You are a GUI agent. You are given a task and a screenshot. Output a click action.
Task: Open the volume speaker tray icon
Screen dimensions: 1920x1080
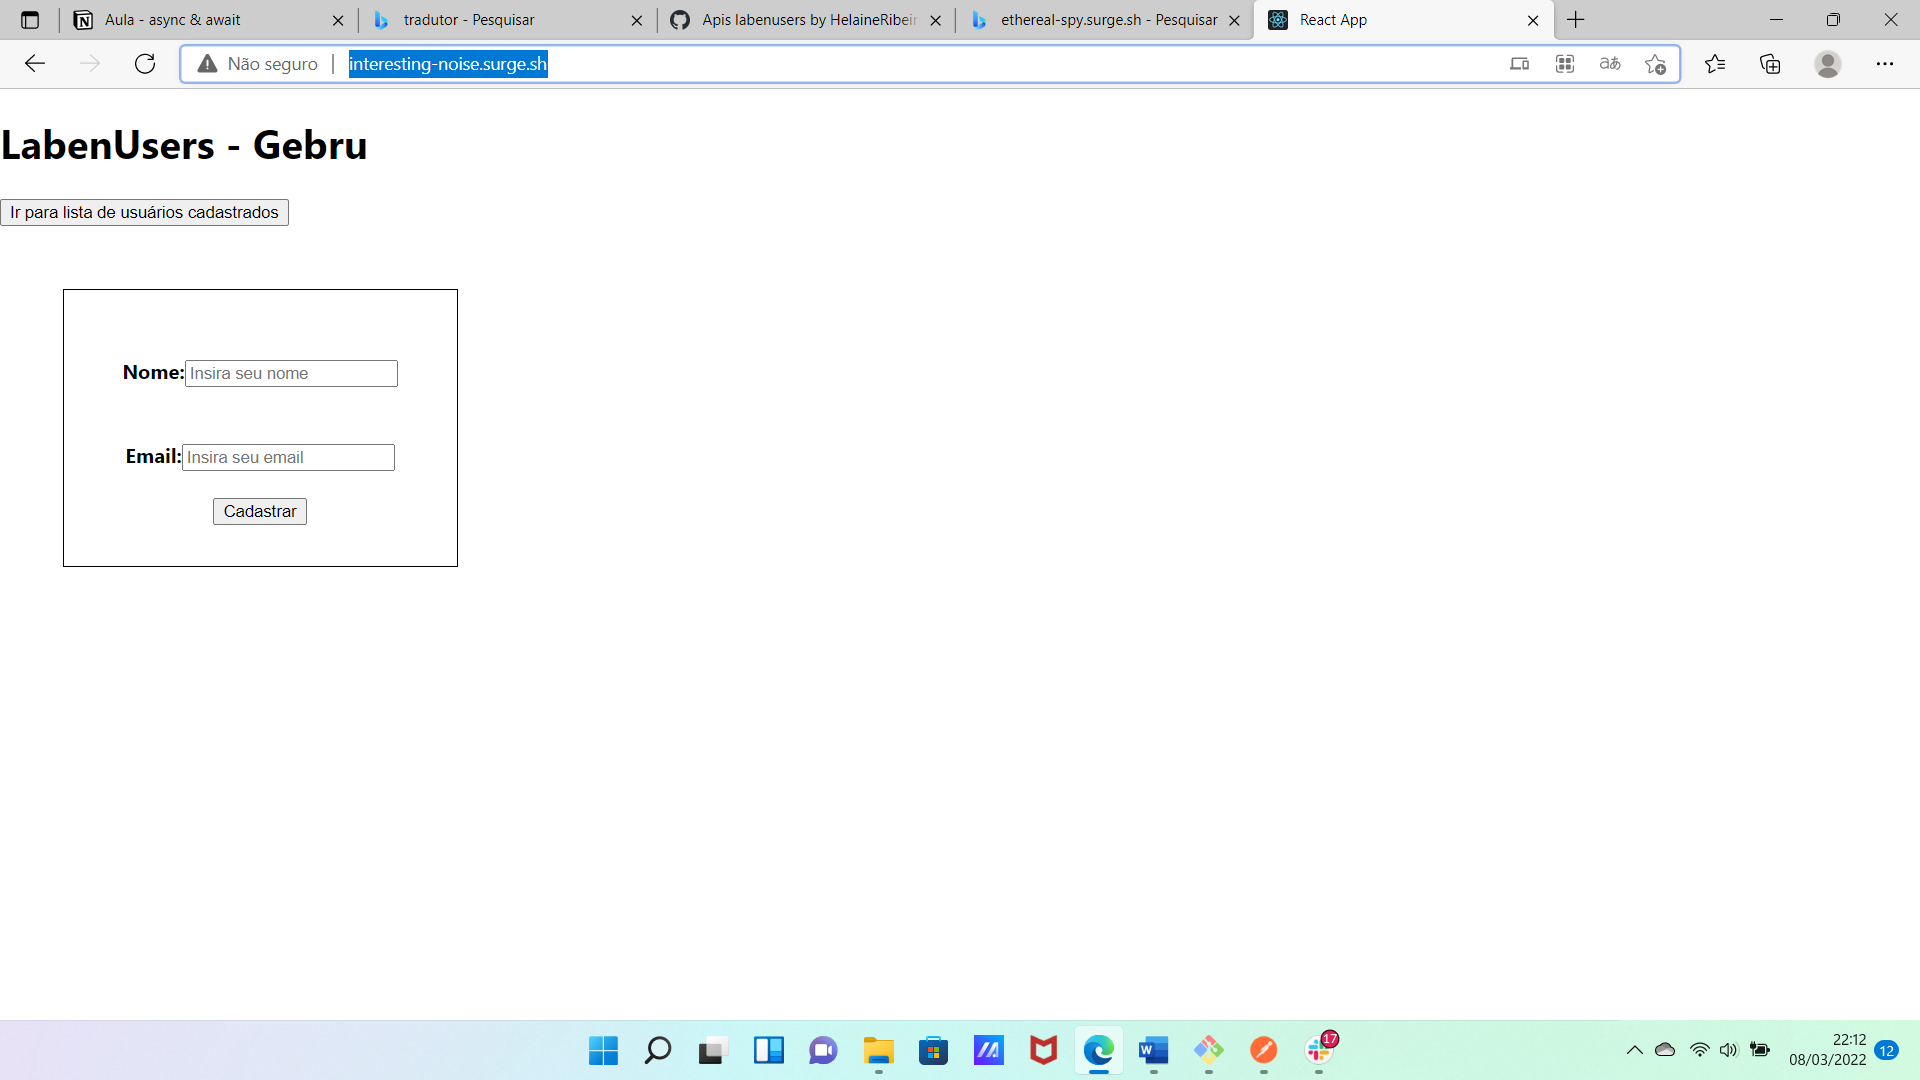point(1729,1050)
